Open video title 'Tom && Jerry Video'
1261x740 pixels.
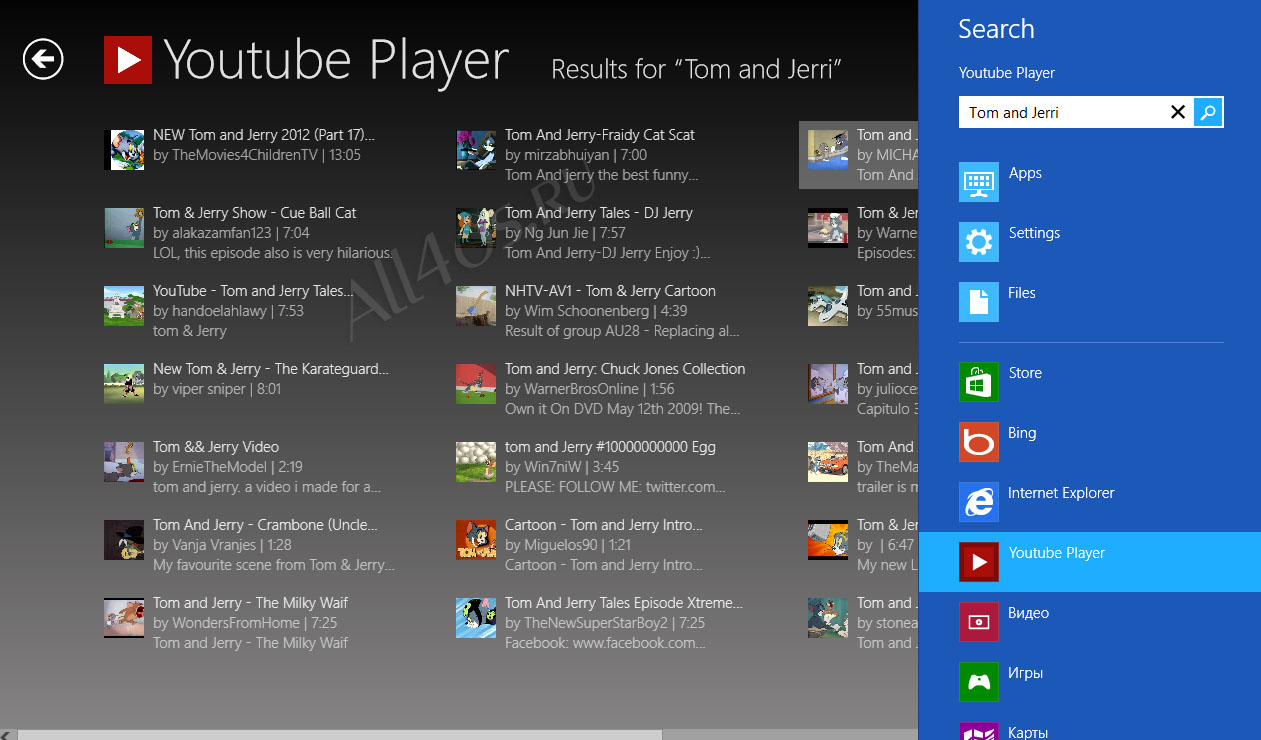pyautogui.click(x=216, y=447)
